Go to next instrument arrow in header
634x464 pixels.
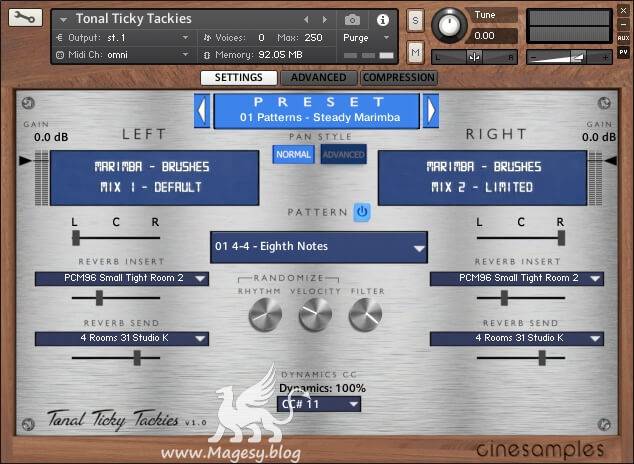pos(324,19)
